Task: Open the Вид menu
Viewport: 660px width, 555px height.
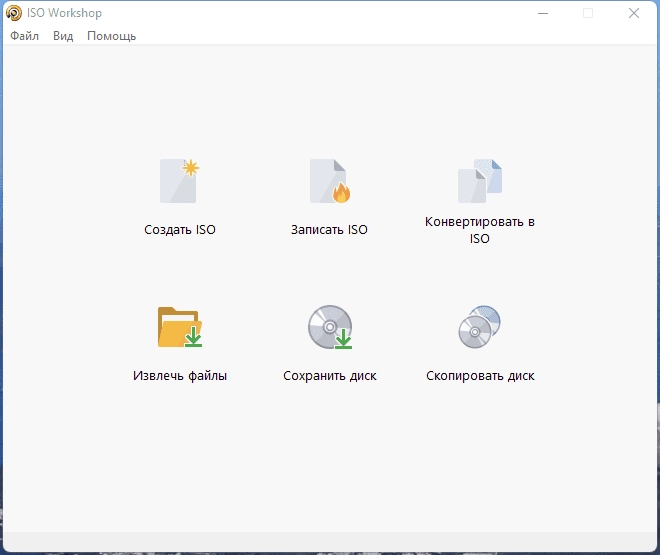Action: tap(63, 36)
